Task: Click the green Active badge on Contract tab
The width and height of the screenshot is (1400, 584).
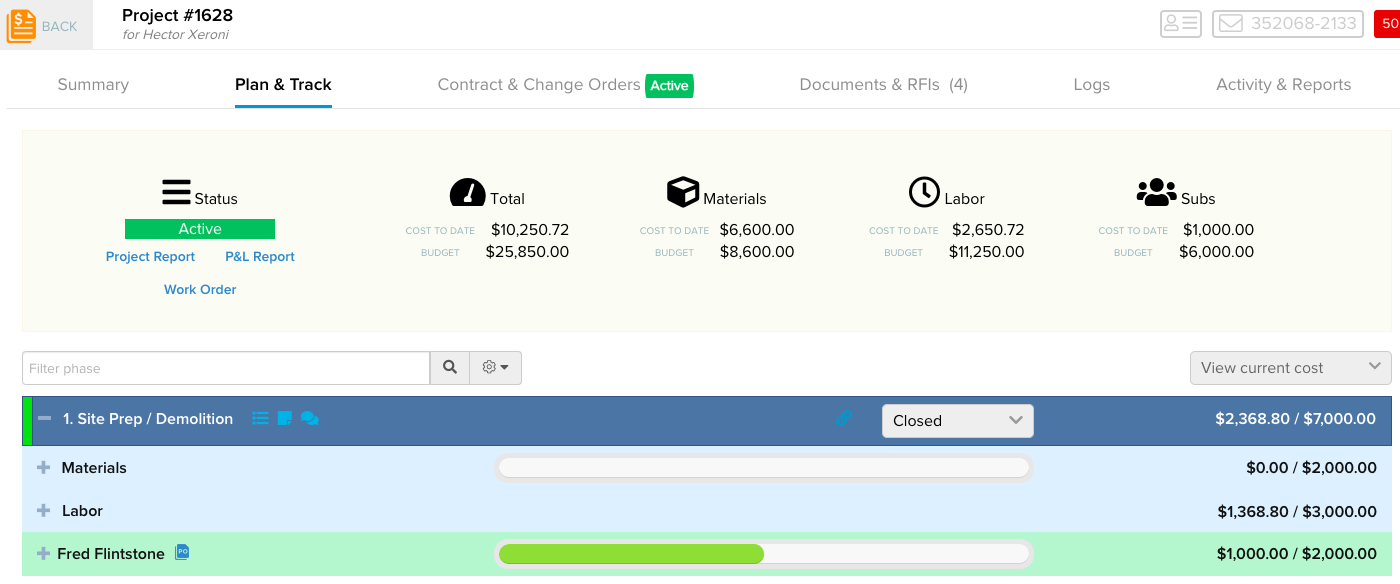Action: [x=669, y=86]
